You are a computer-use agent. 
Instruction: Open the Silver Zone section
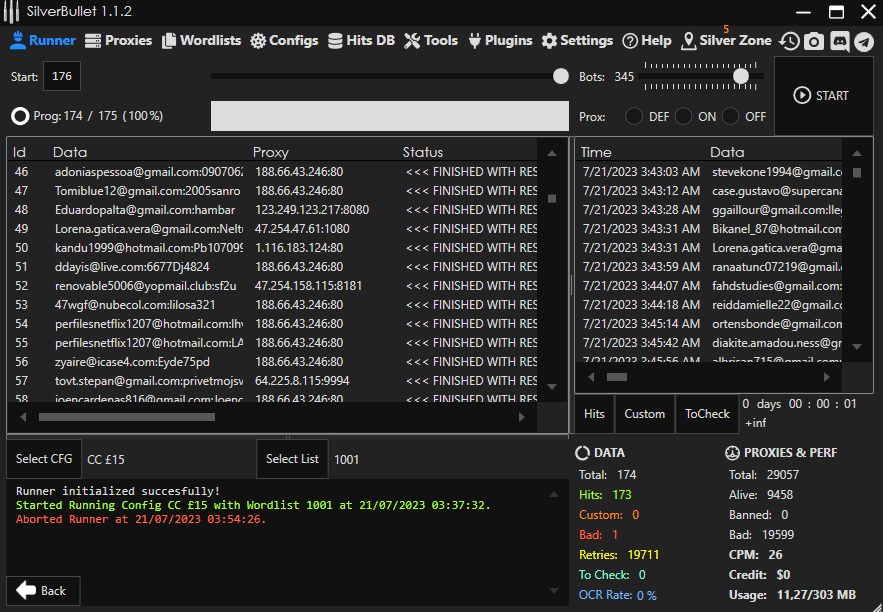tap(726, 41)
